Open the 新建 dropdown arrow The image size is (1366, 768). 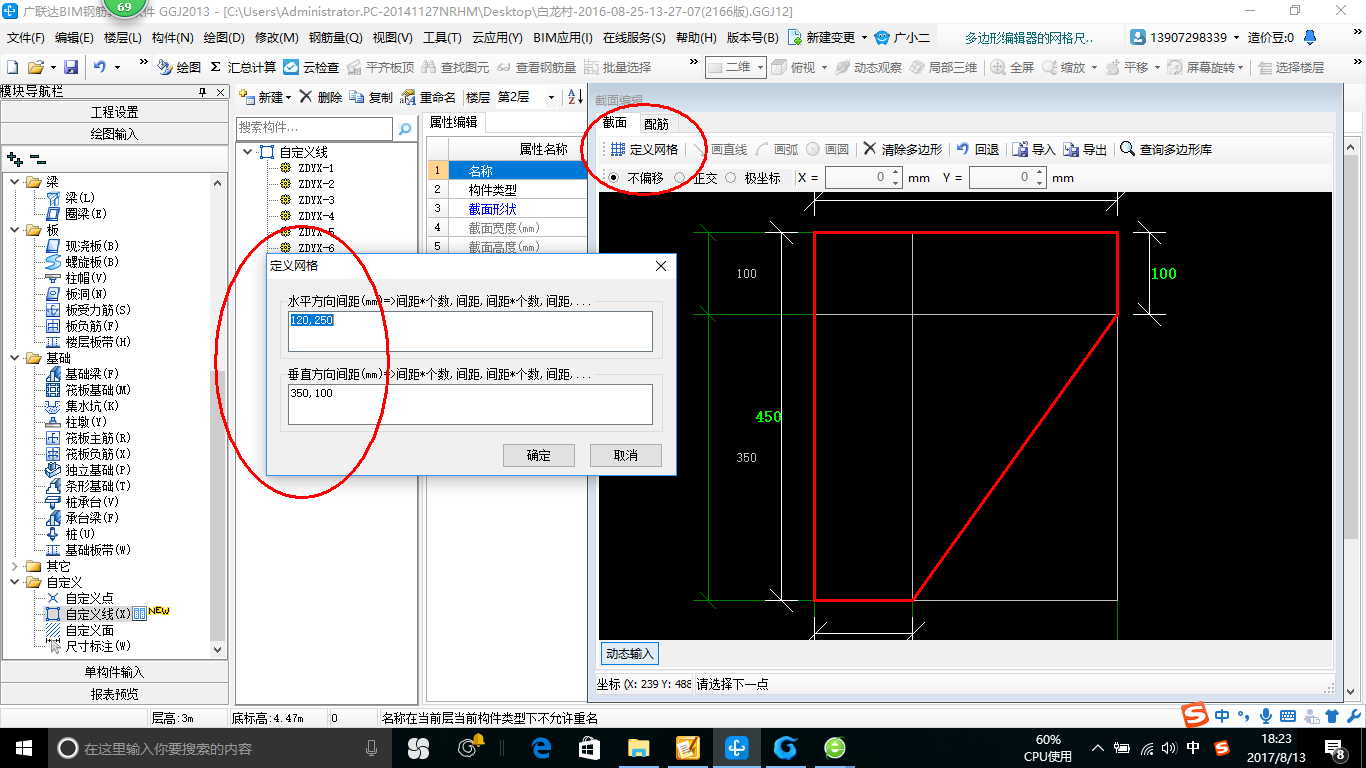click(x=288, y=97)
